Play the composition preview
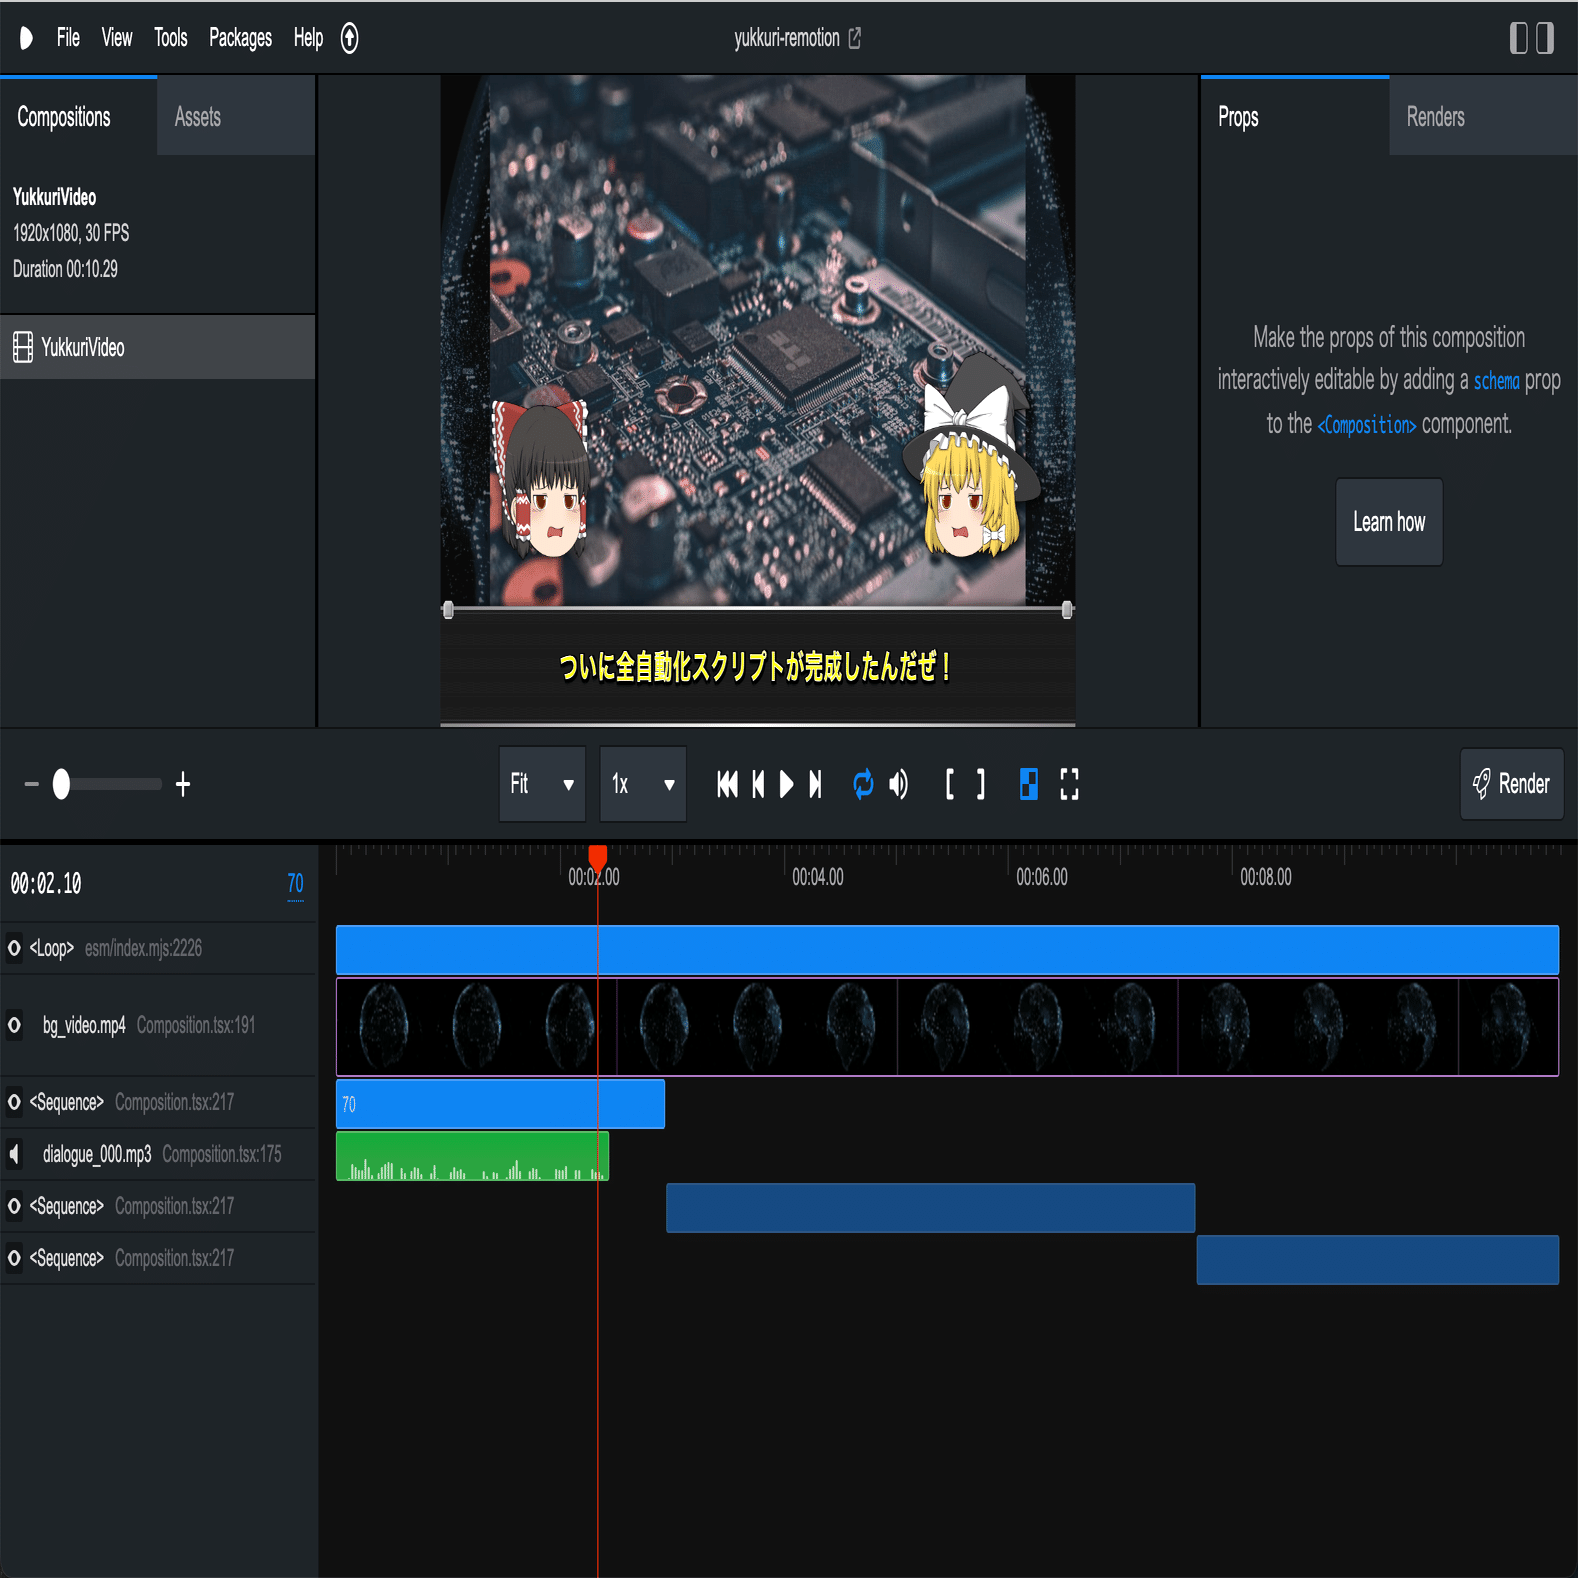Viewport: 1578px width, 1578px height. (x=787, y=784)
